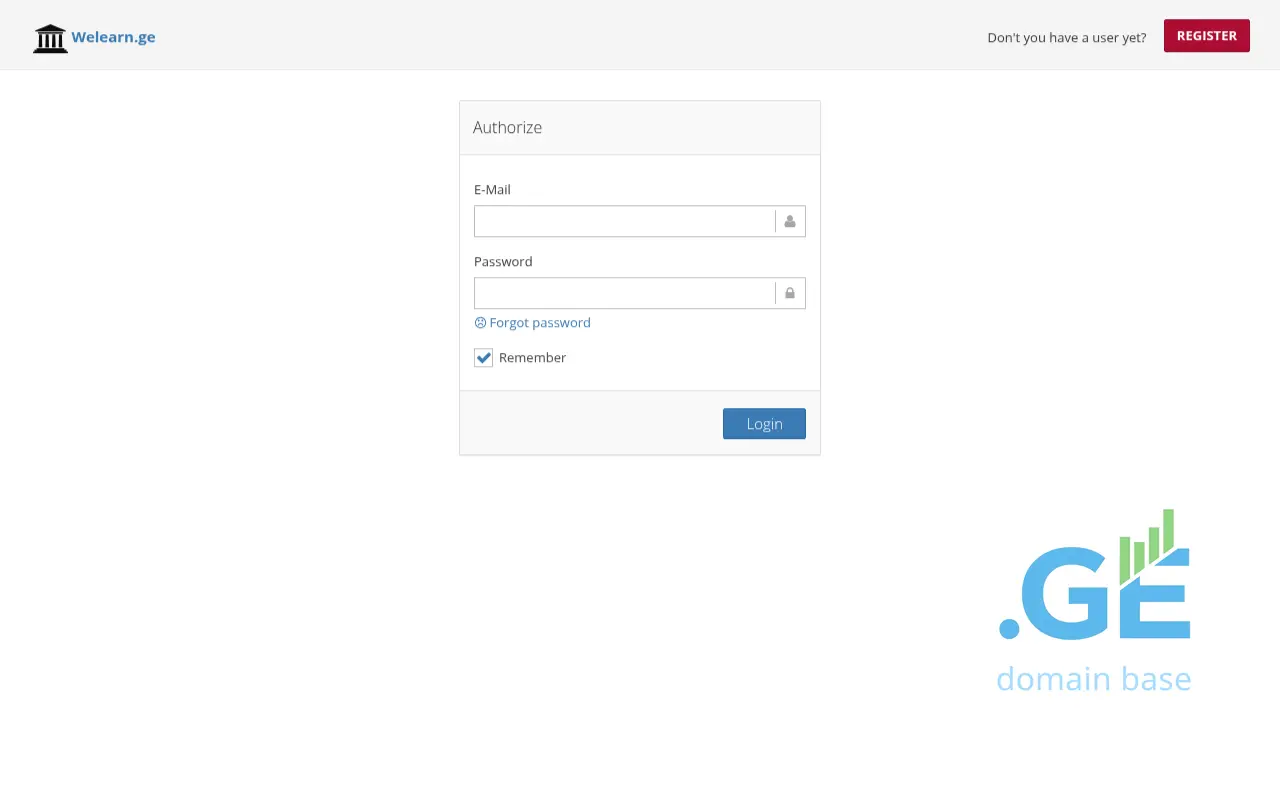Uncheck the Remember checkbox
Screen dimensions: 1280x800
coord(484,358)
